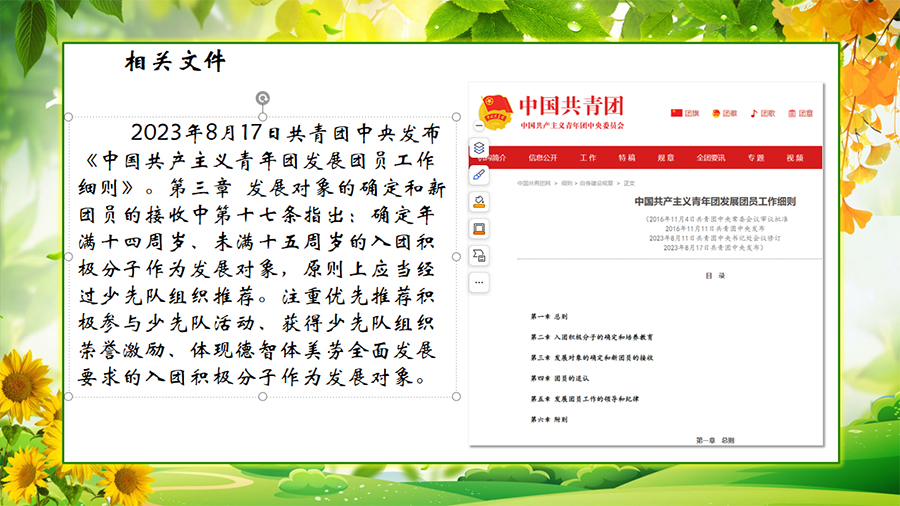The height and width of the screenshot is (506, 900).
Task: Click the Youth League emblem in the picture
Action: tap(495, 111)
